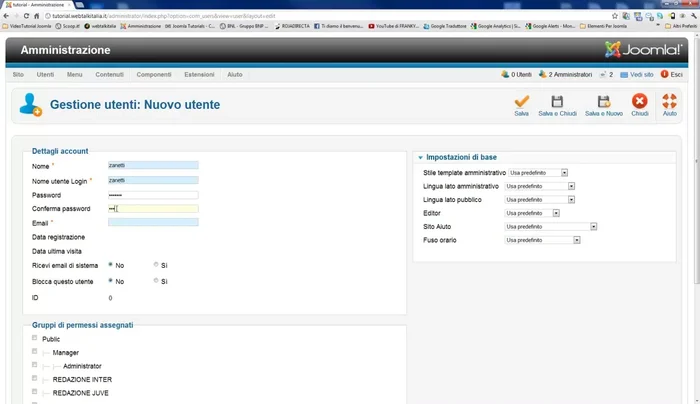Open the Editor dropdown
Screen dimensions: 700x404
[x=530, y=213]
